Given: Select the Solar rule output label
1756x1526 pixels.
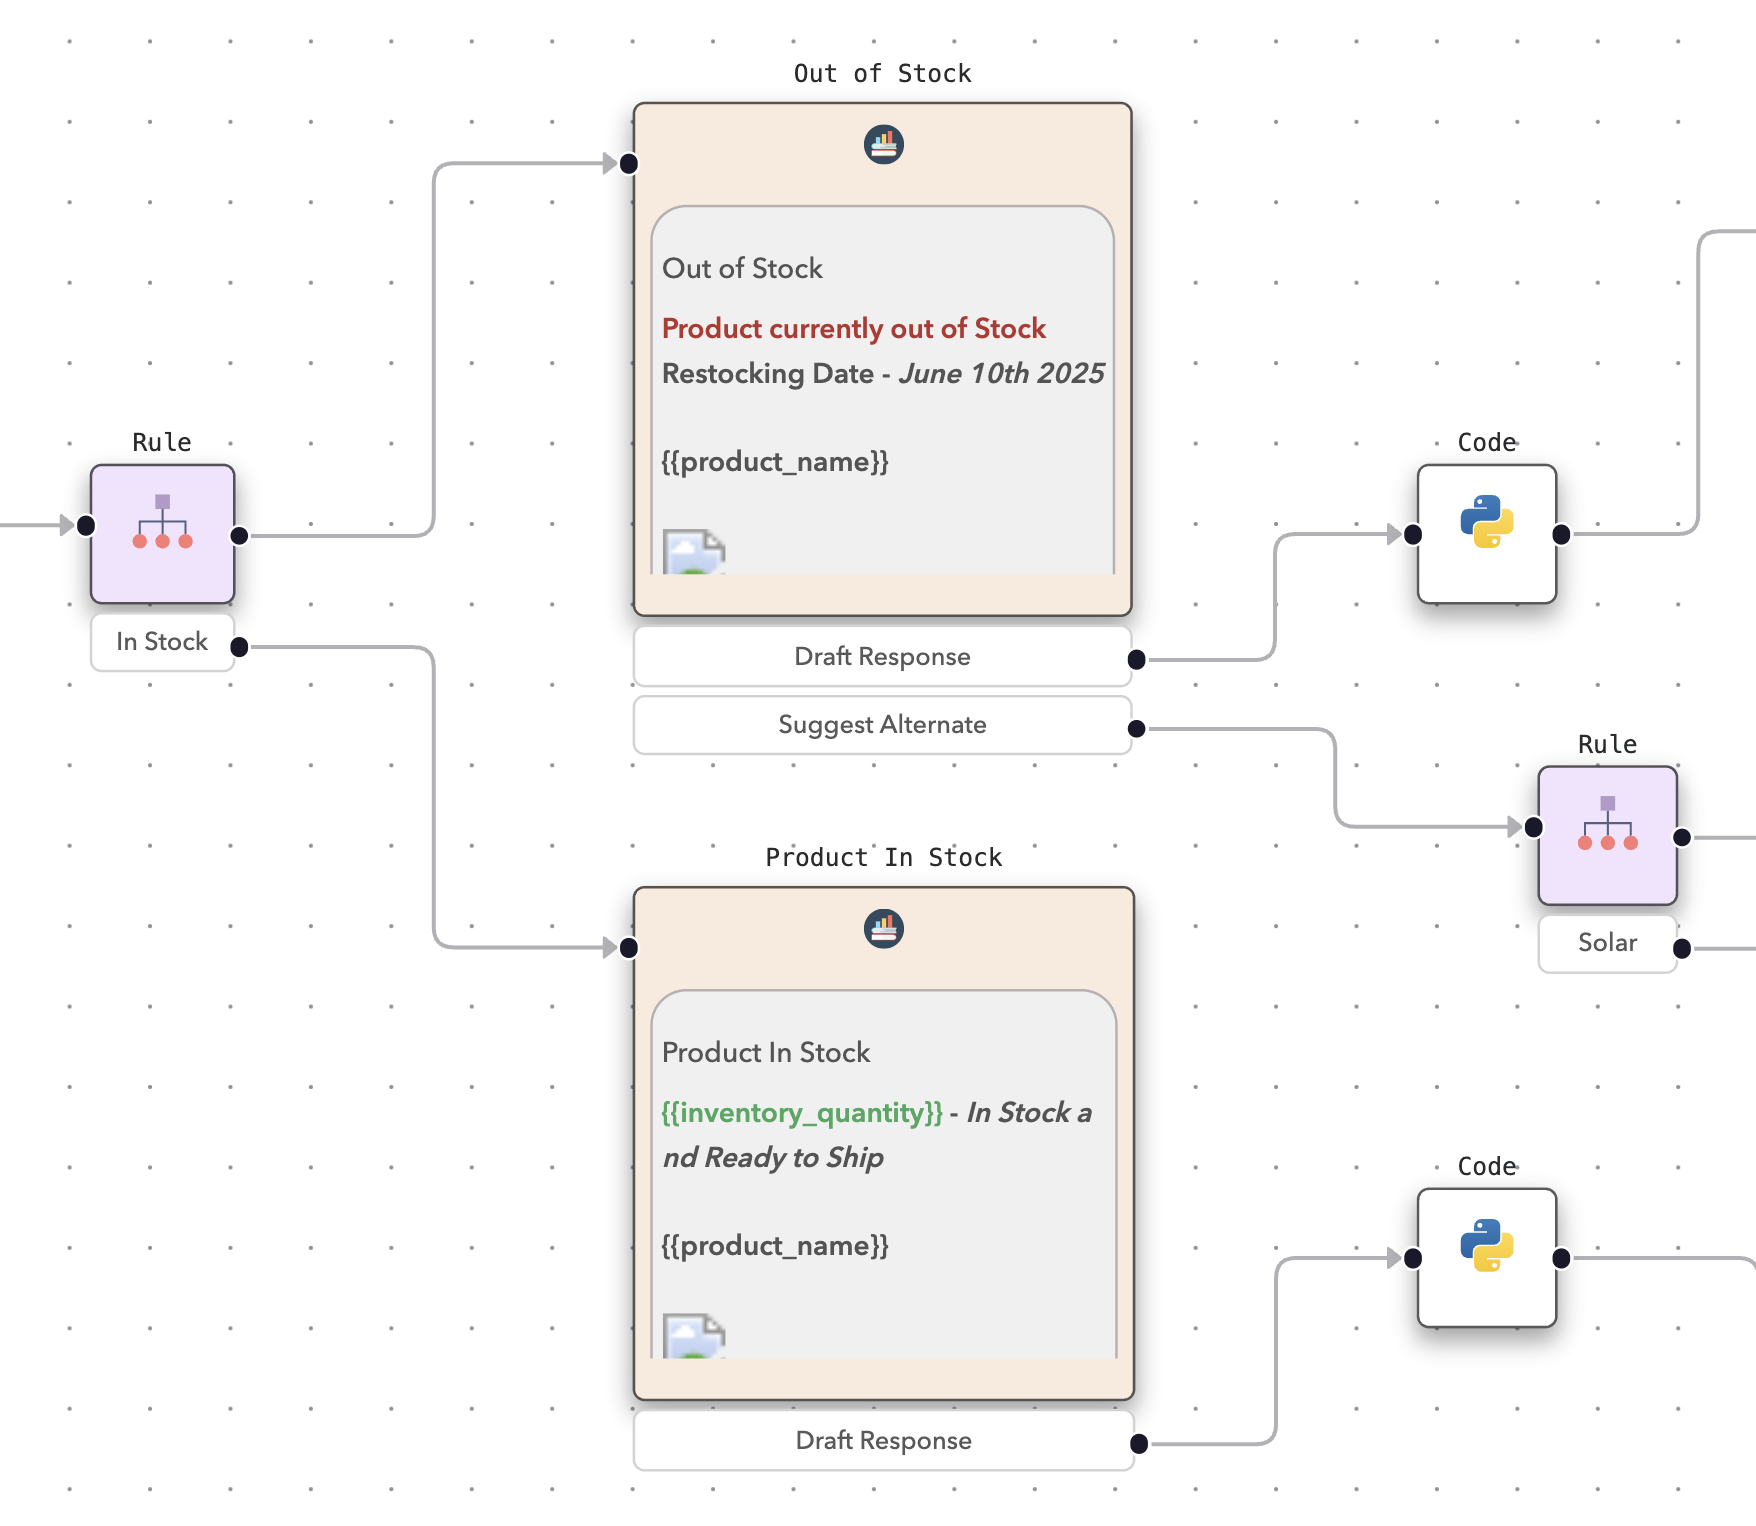Looking at the screenshot, I should 1607,943.
